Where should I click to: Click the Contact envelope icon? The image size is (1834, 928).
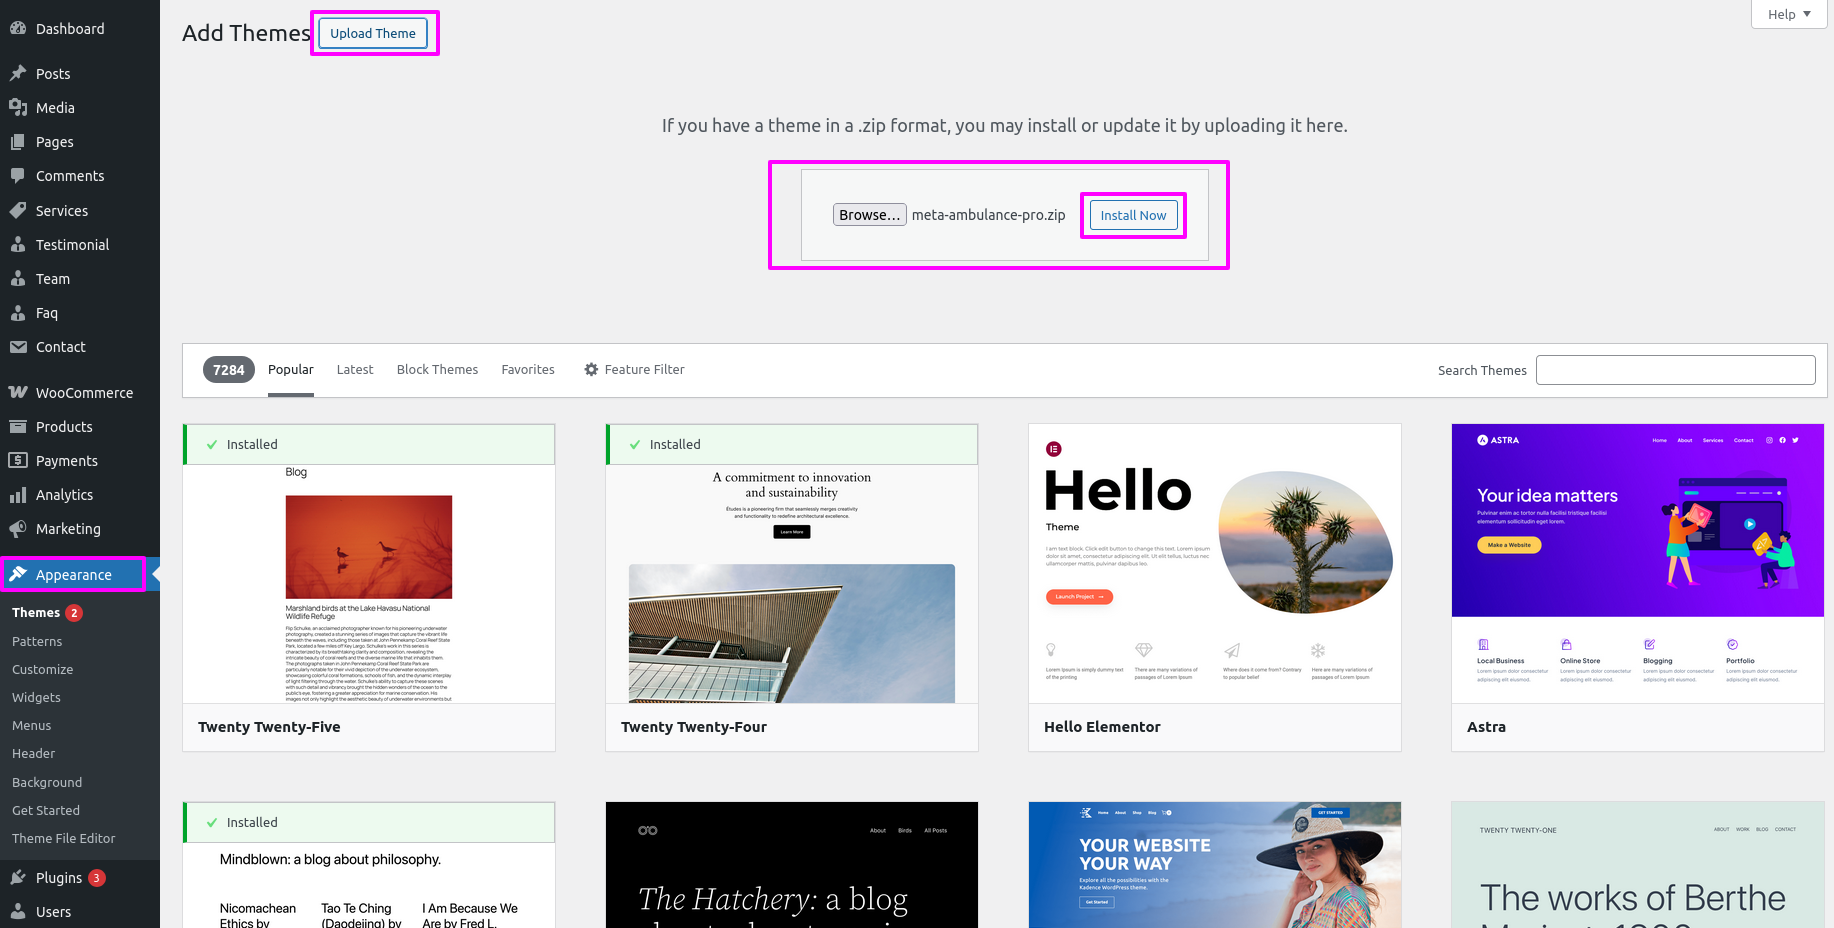click(x=18, y=347)
